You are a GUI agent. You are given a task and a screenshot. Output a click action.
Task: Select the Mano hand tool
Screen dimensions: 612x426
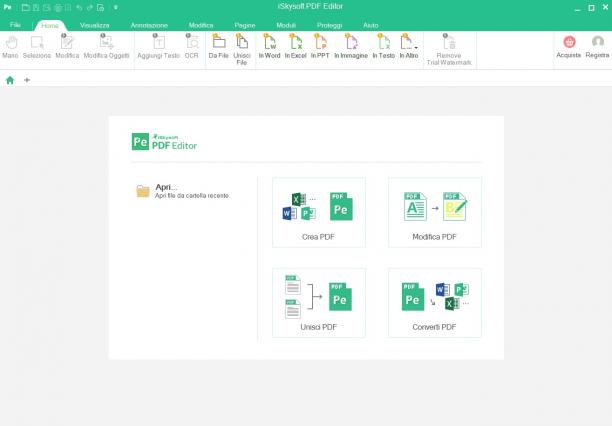[x=11, y=47]
